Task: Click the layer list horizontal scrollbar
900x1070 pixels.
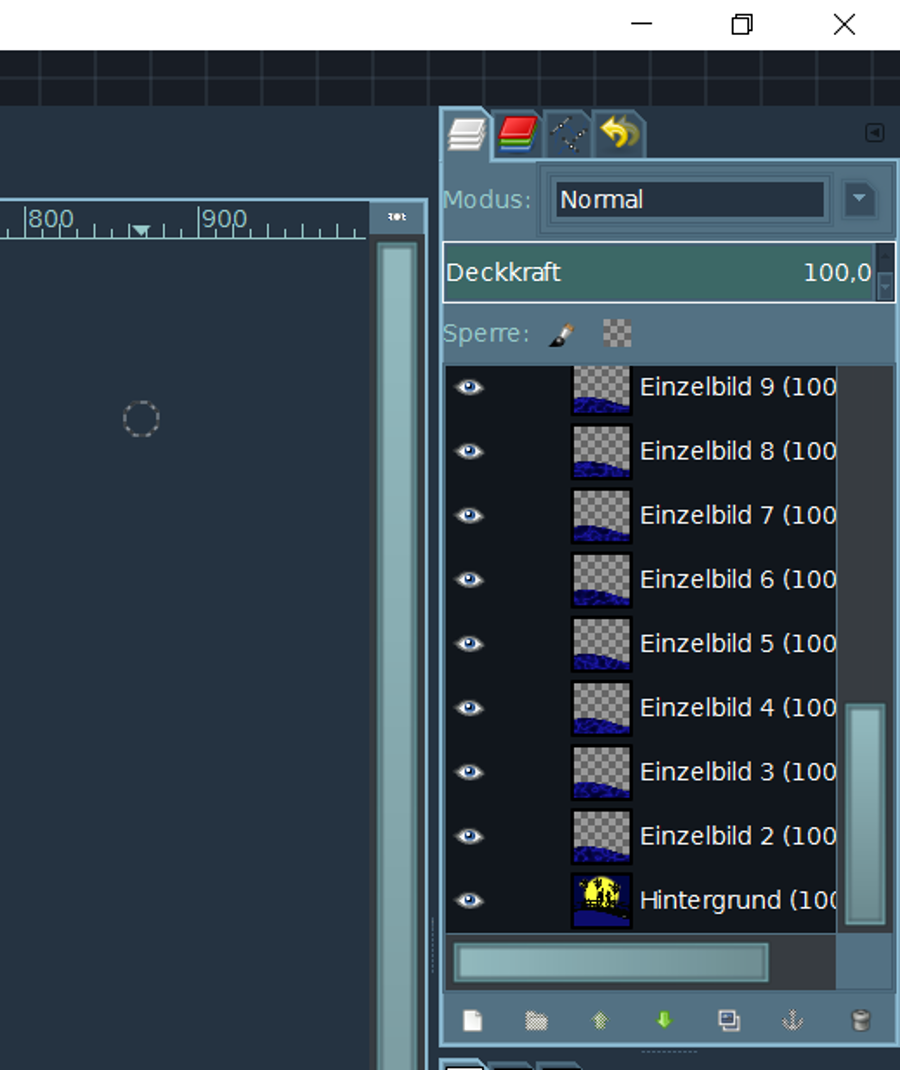Action: point(611,963)
